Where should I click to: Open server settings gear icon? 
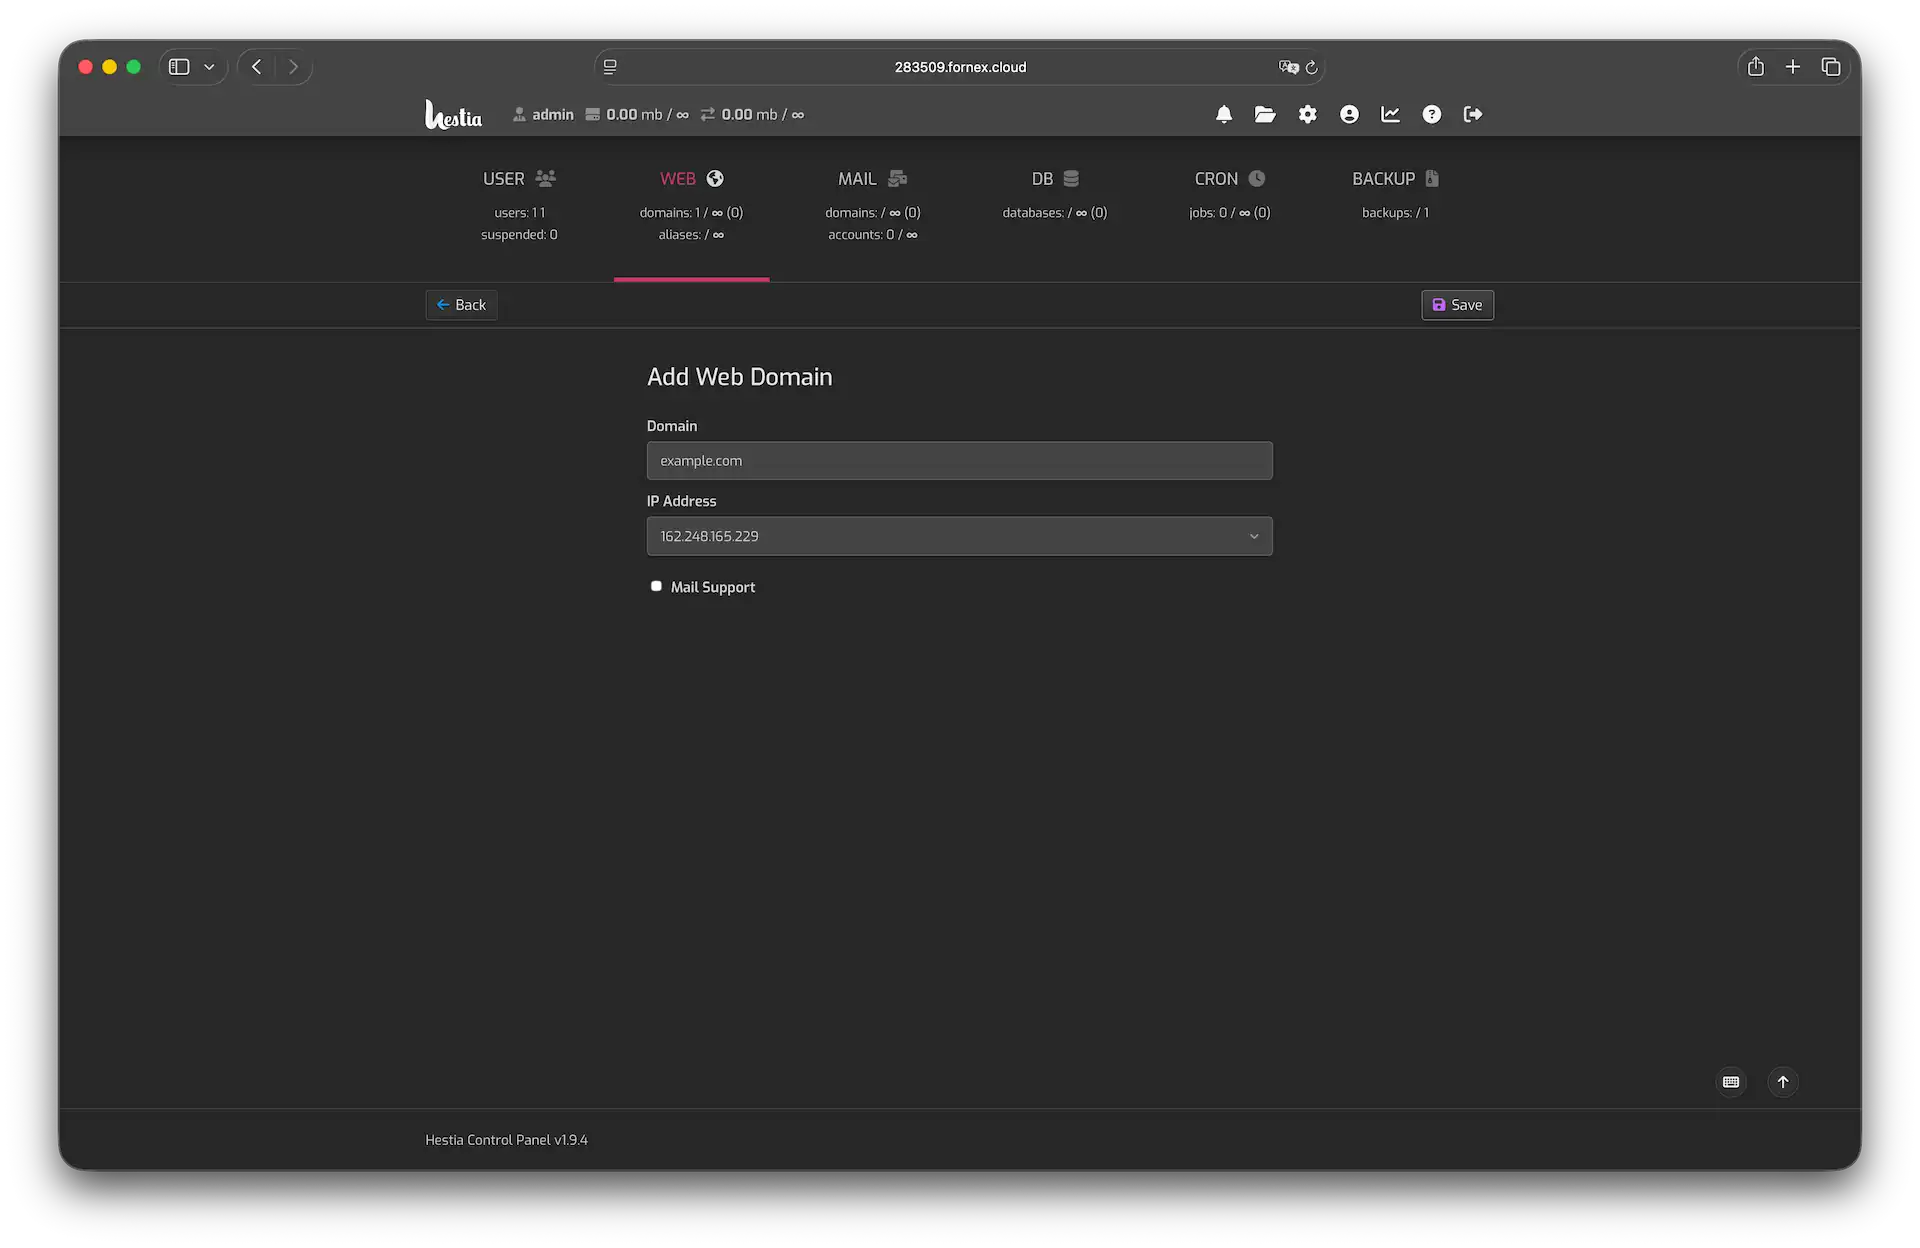tap(1307, 115)
